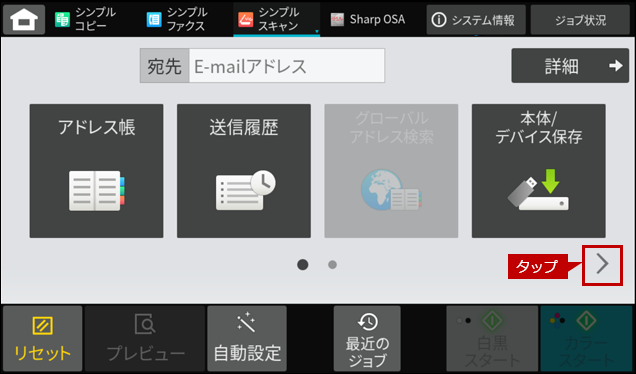Open システム情報 system info
The image size is (636, 374).
tap(476, 19)
